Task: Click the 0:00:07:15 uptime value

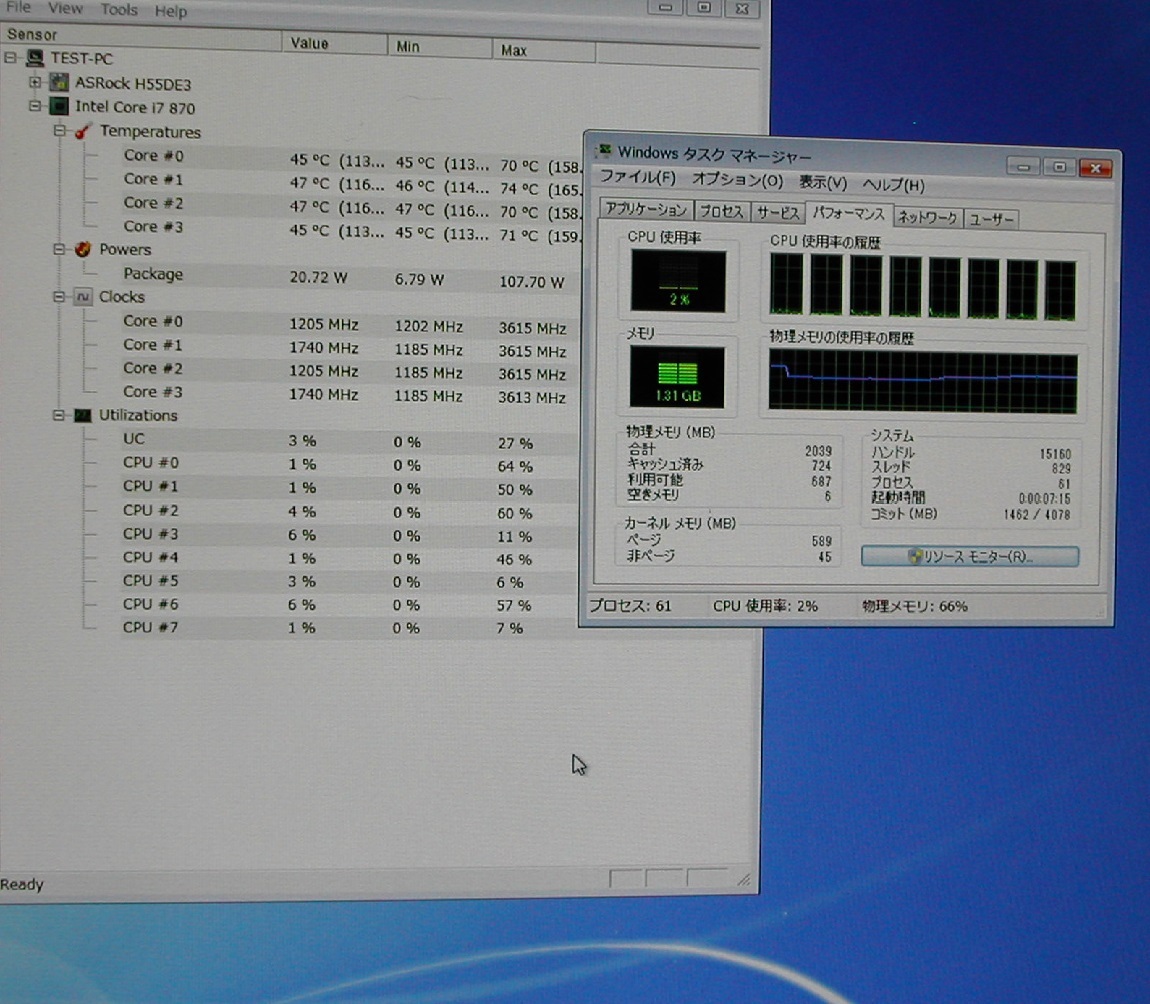Action: [x=1044, y=499]
